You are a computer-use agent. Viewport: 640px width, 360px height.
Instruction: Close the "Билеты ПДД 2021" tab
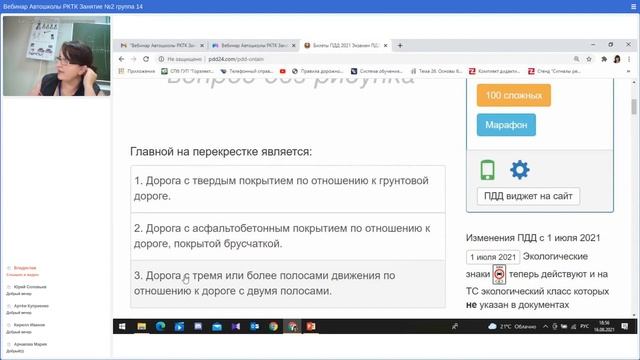tap(385, 45)
